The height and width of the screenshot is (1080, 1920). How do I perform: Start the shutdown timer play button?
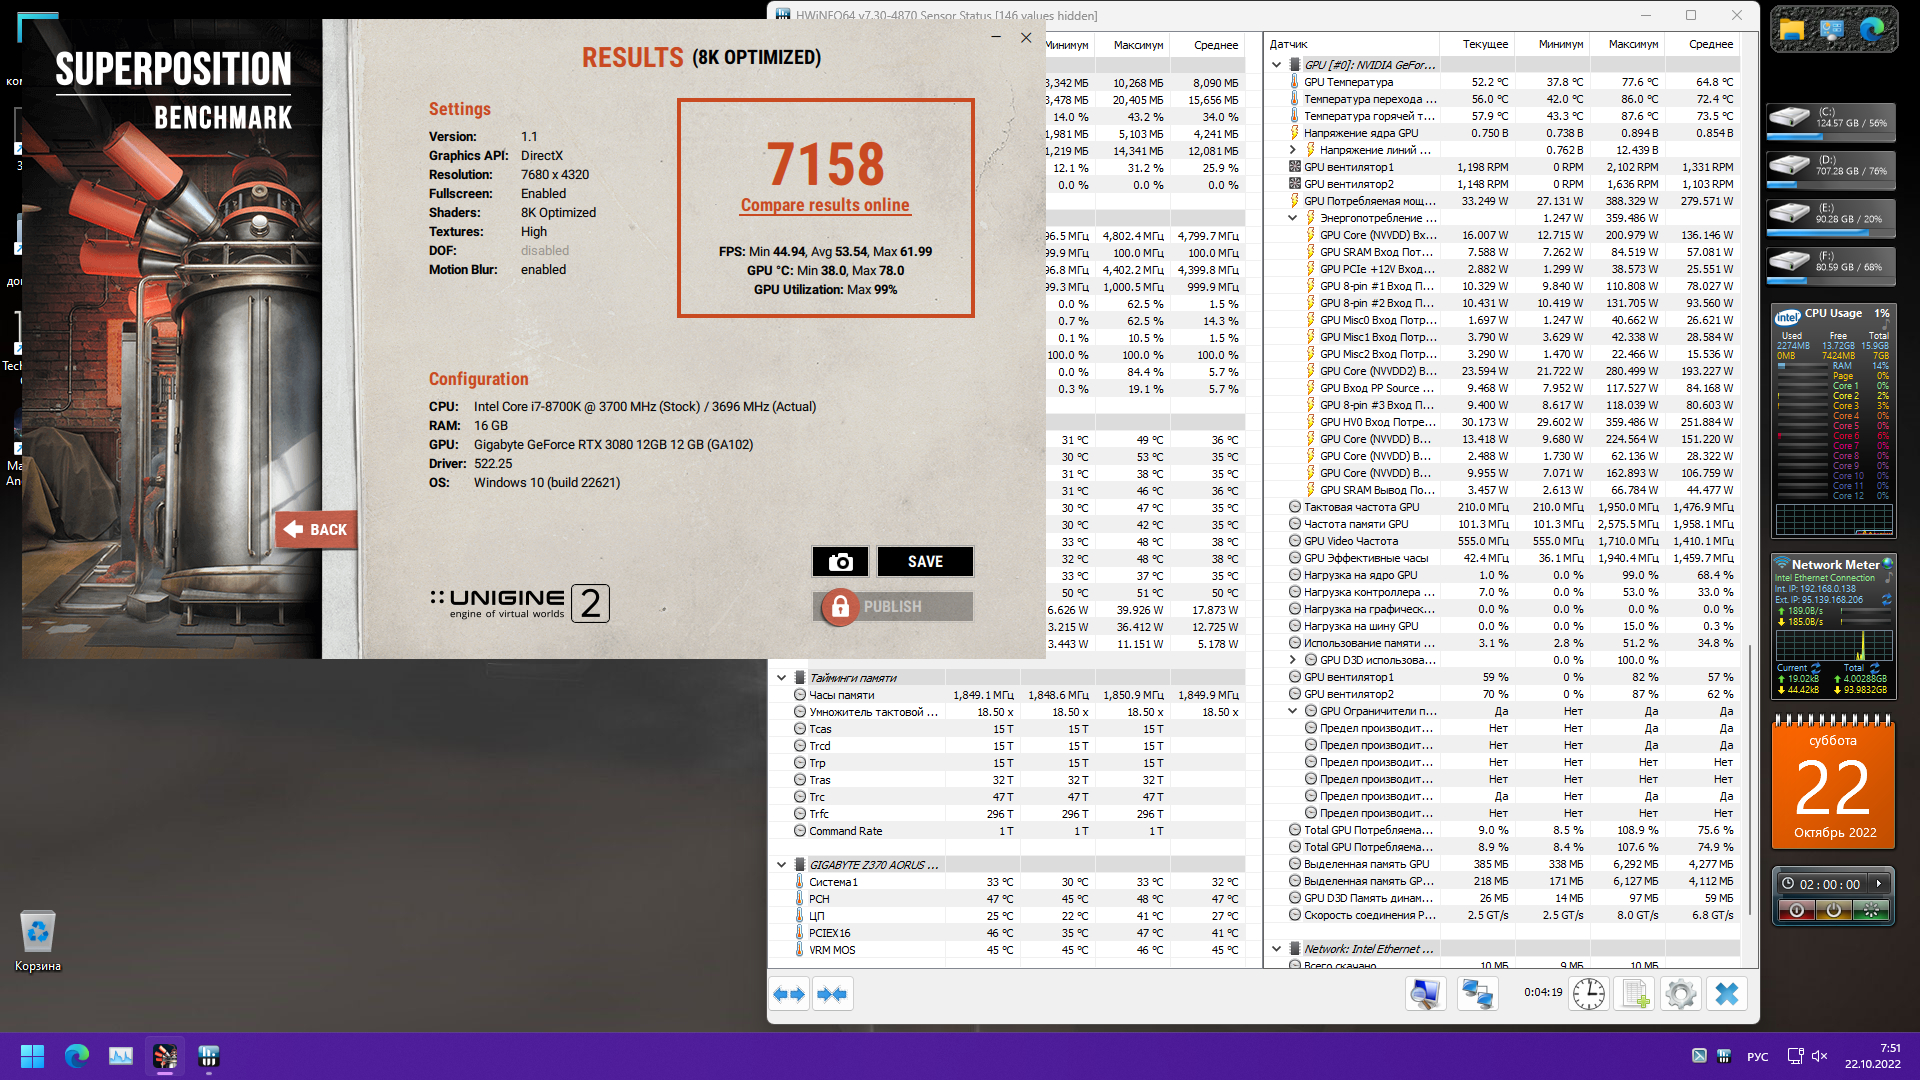coord(1879,884)
